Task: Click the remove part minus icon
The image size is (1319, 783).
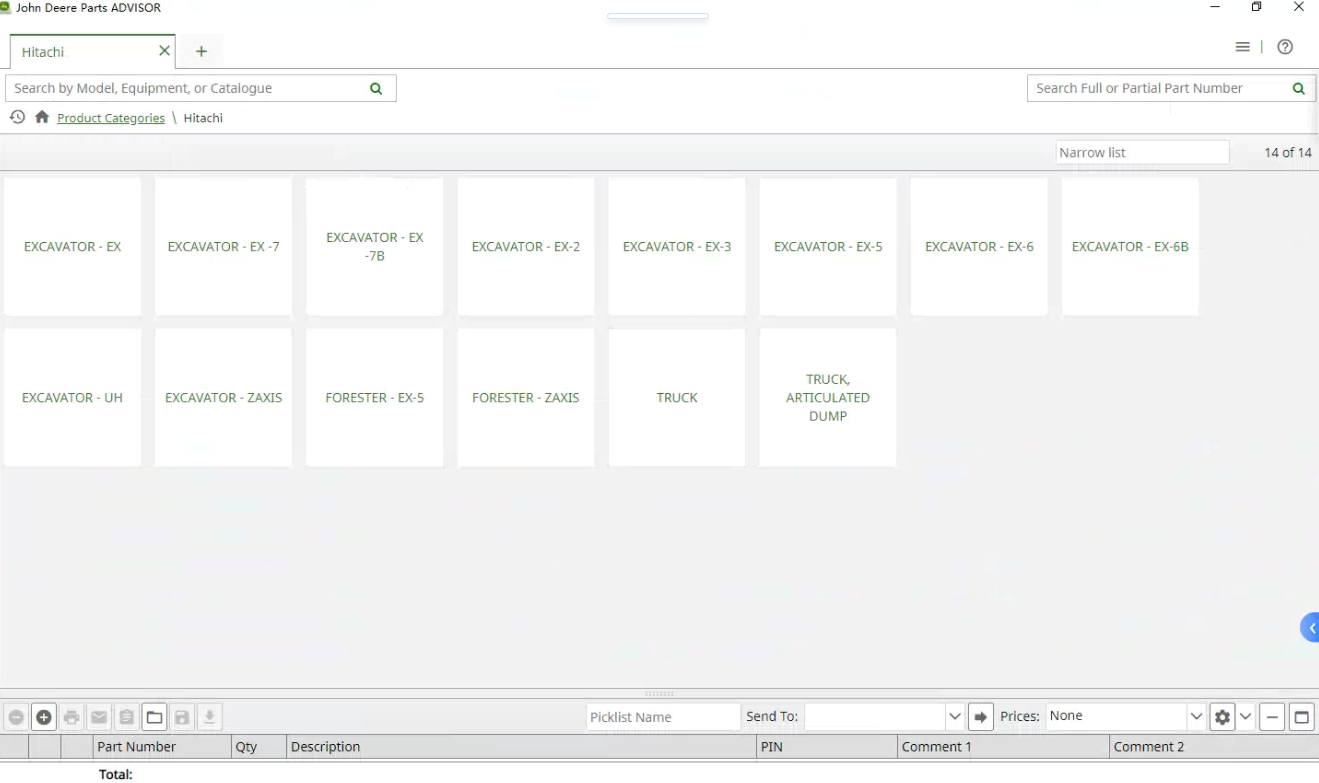Action: click(x=16, y=717)
